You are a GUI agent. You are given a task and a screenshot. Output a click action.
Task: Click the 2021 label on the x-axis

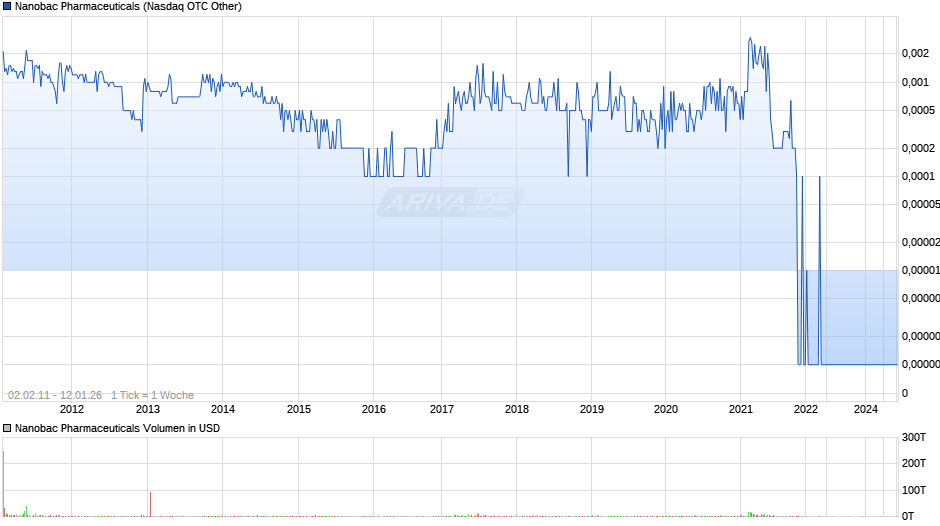point(740,409)
